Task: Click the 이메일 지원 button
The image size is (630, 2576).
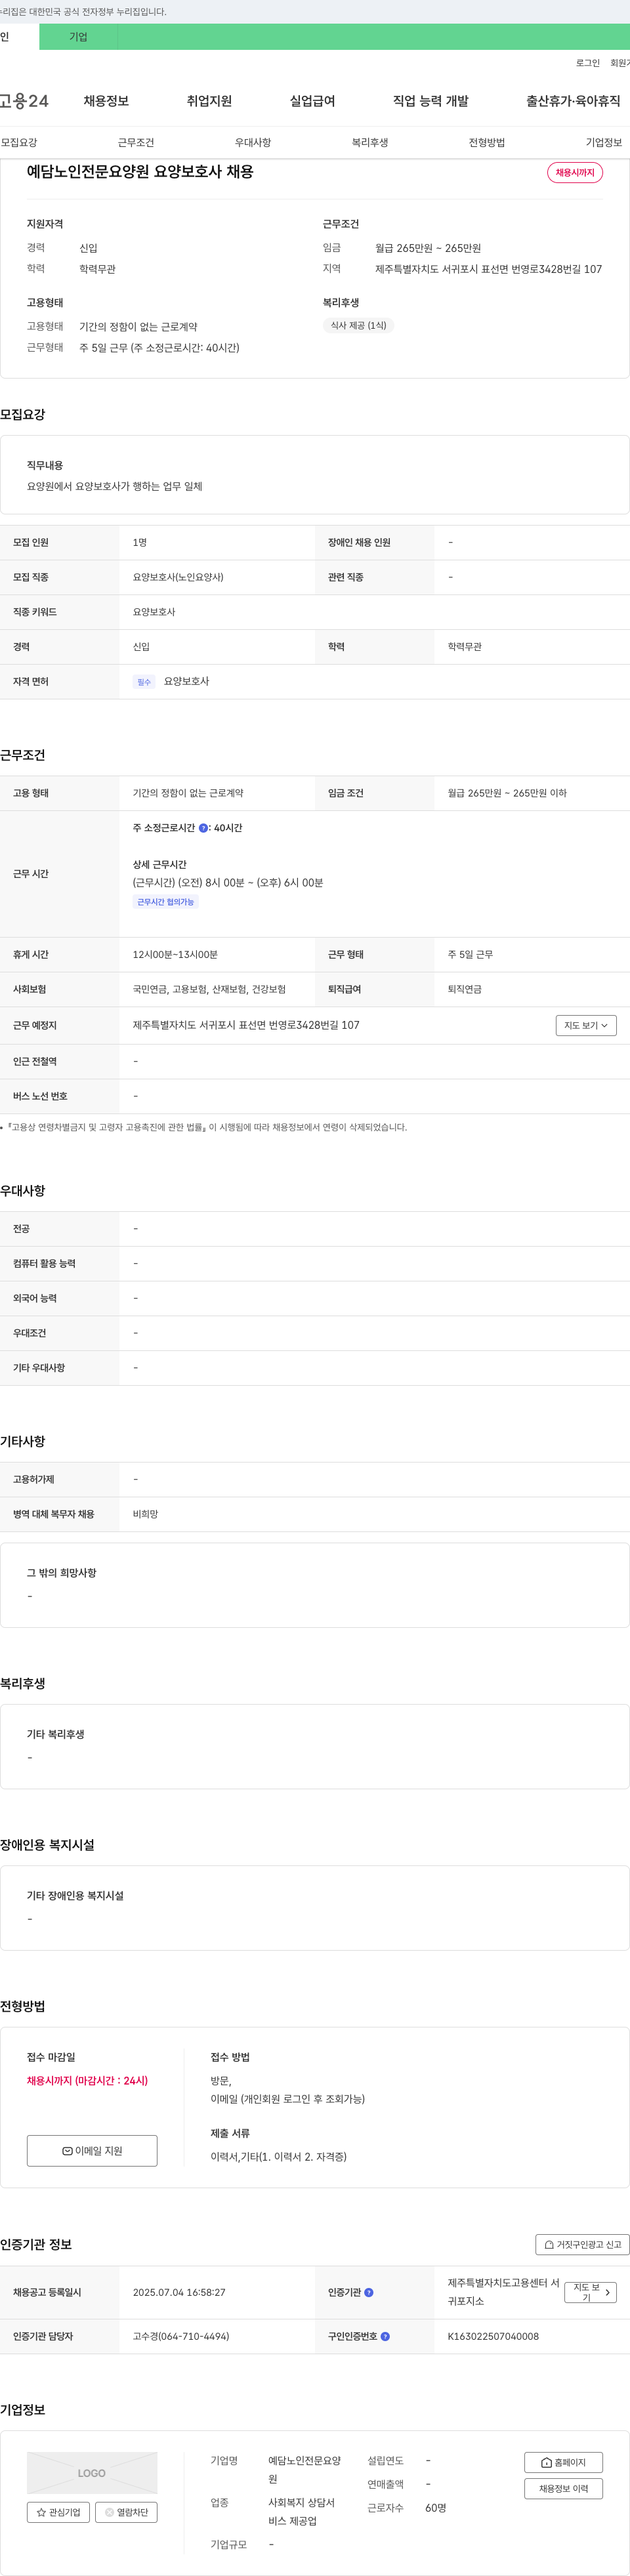Action: coord(92,2150)
